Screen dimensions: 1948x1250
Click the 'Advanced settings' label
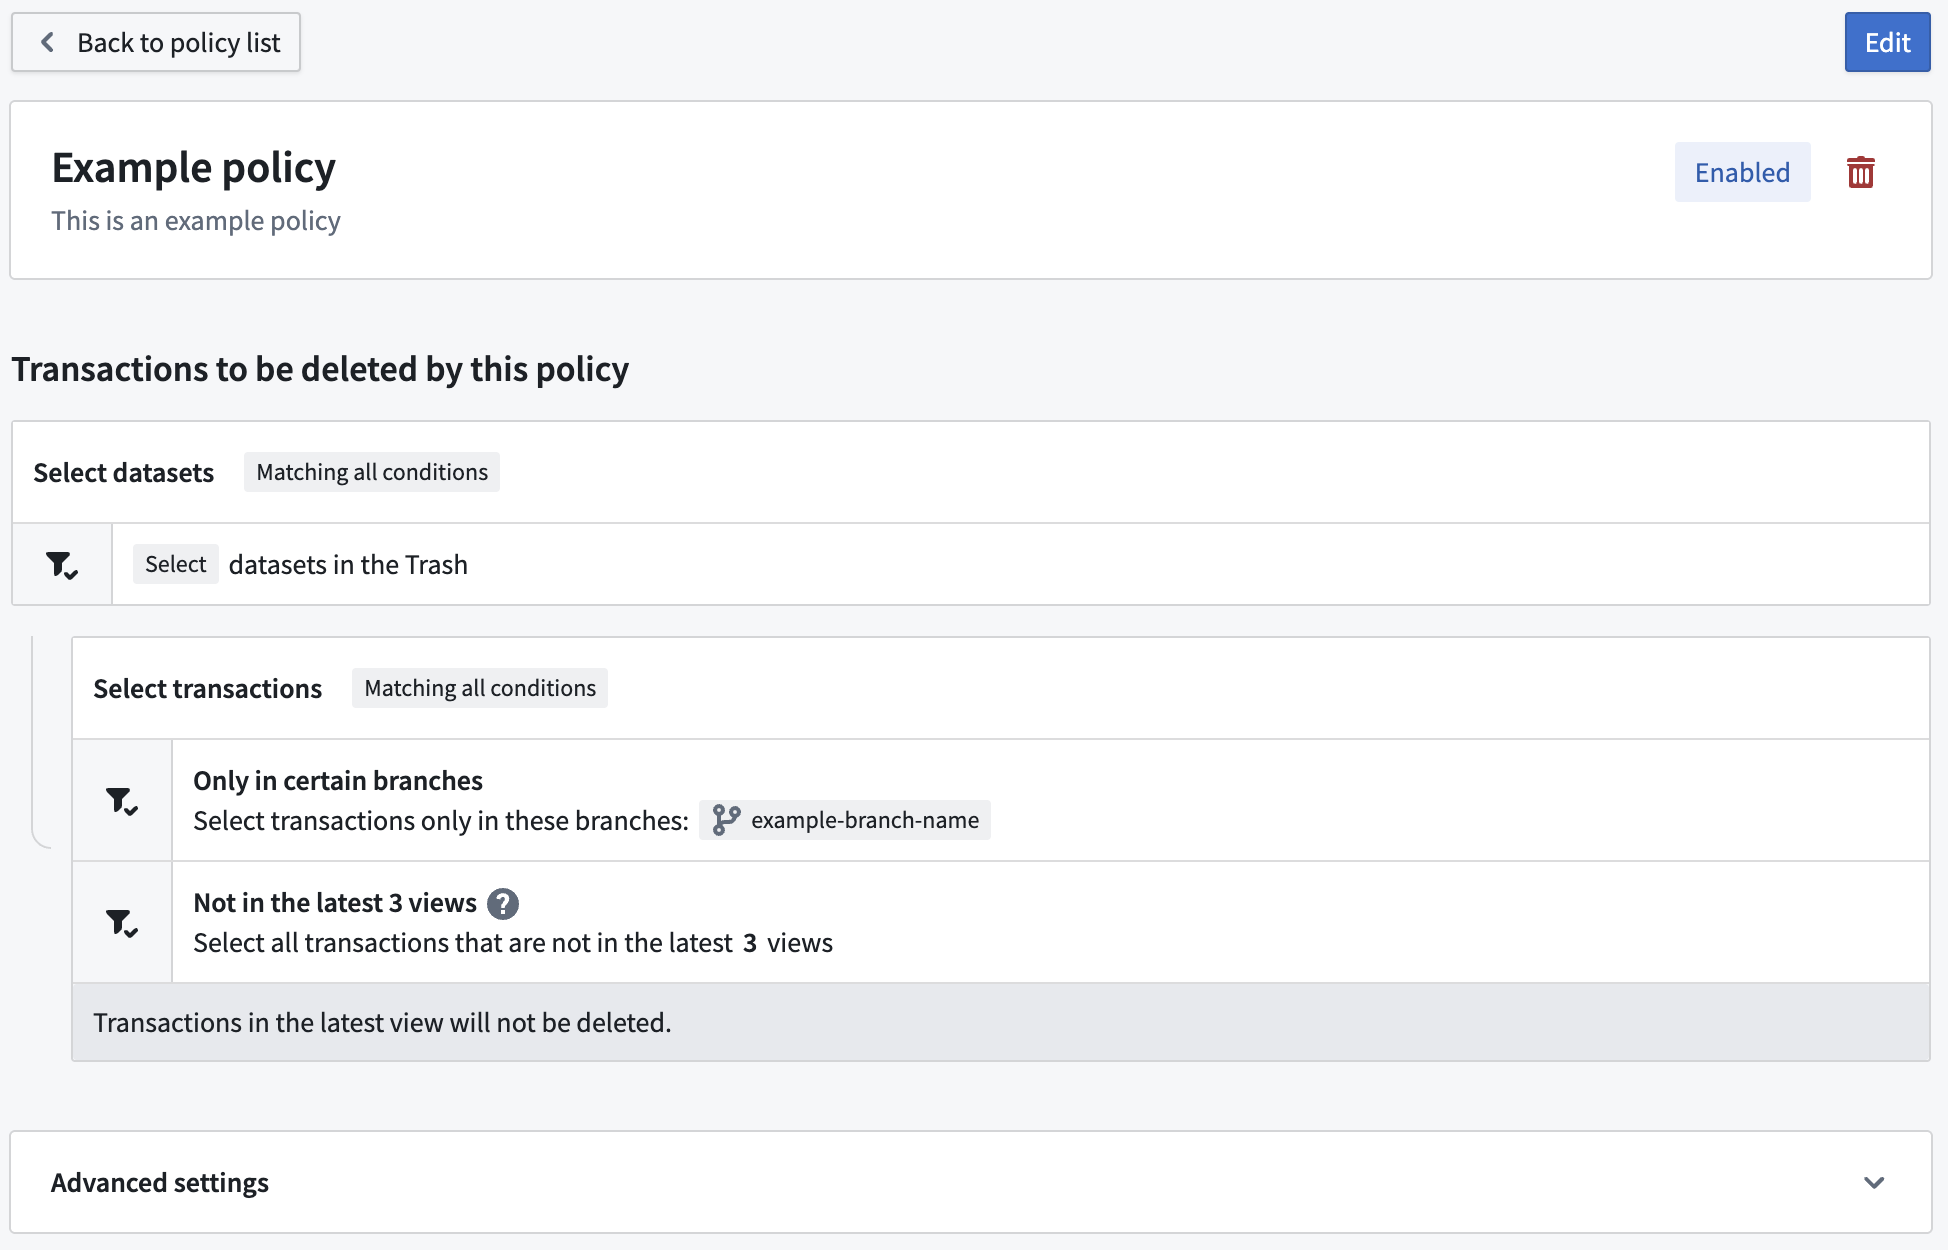[160, 1182]
